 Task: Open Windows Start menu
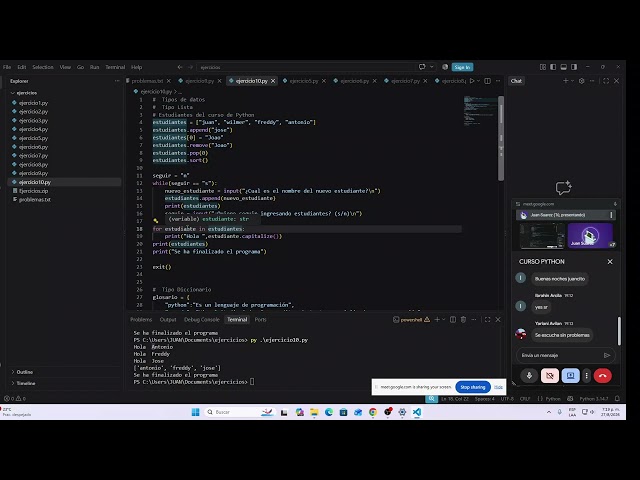click(x=196, y=412)
